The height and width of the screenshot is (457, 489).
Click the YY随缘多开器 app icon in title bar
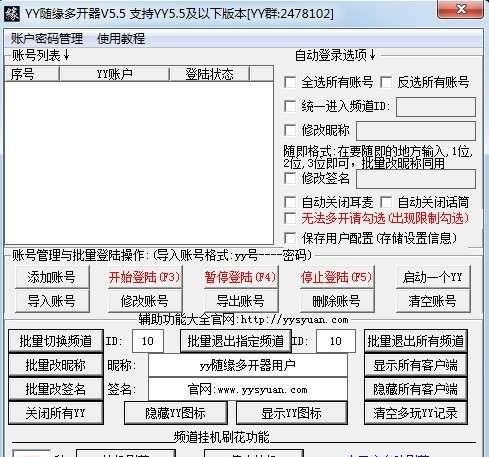tap(12, 14)
